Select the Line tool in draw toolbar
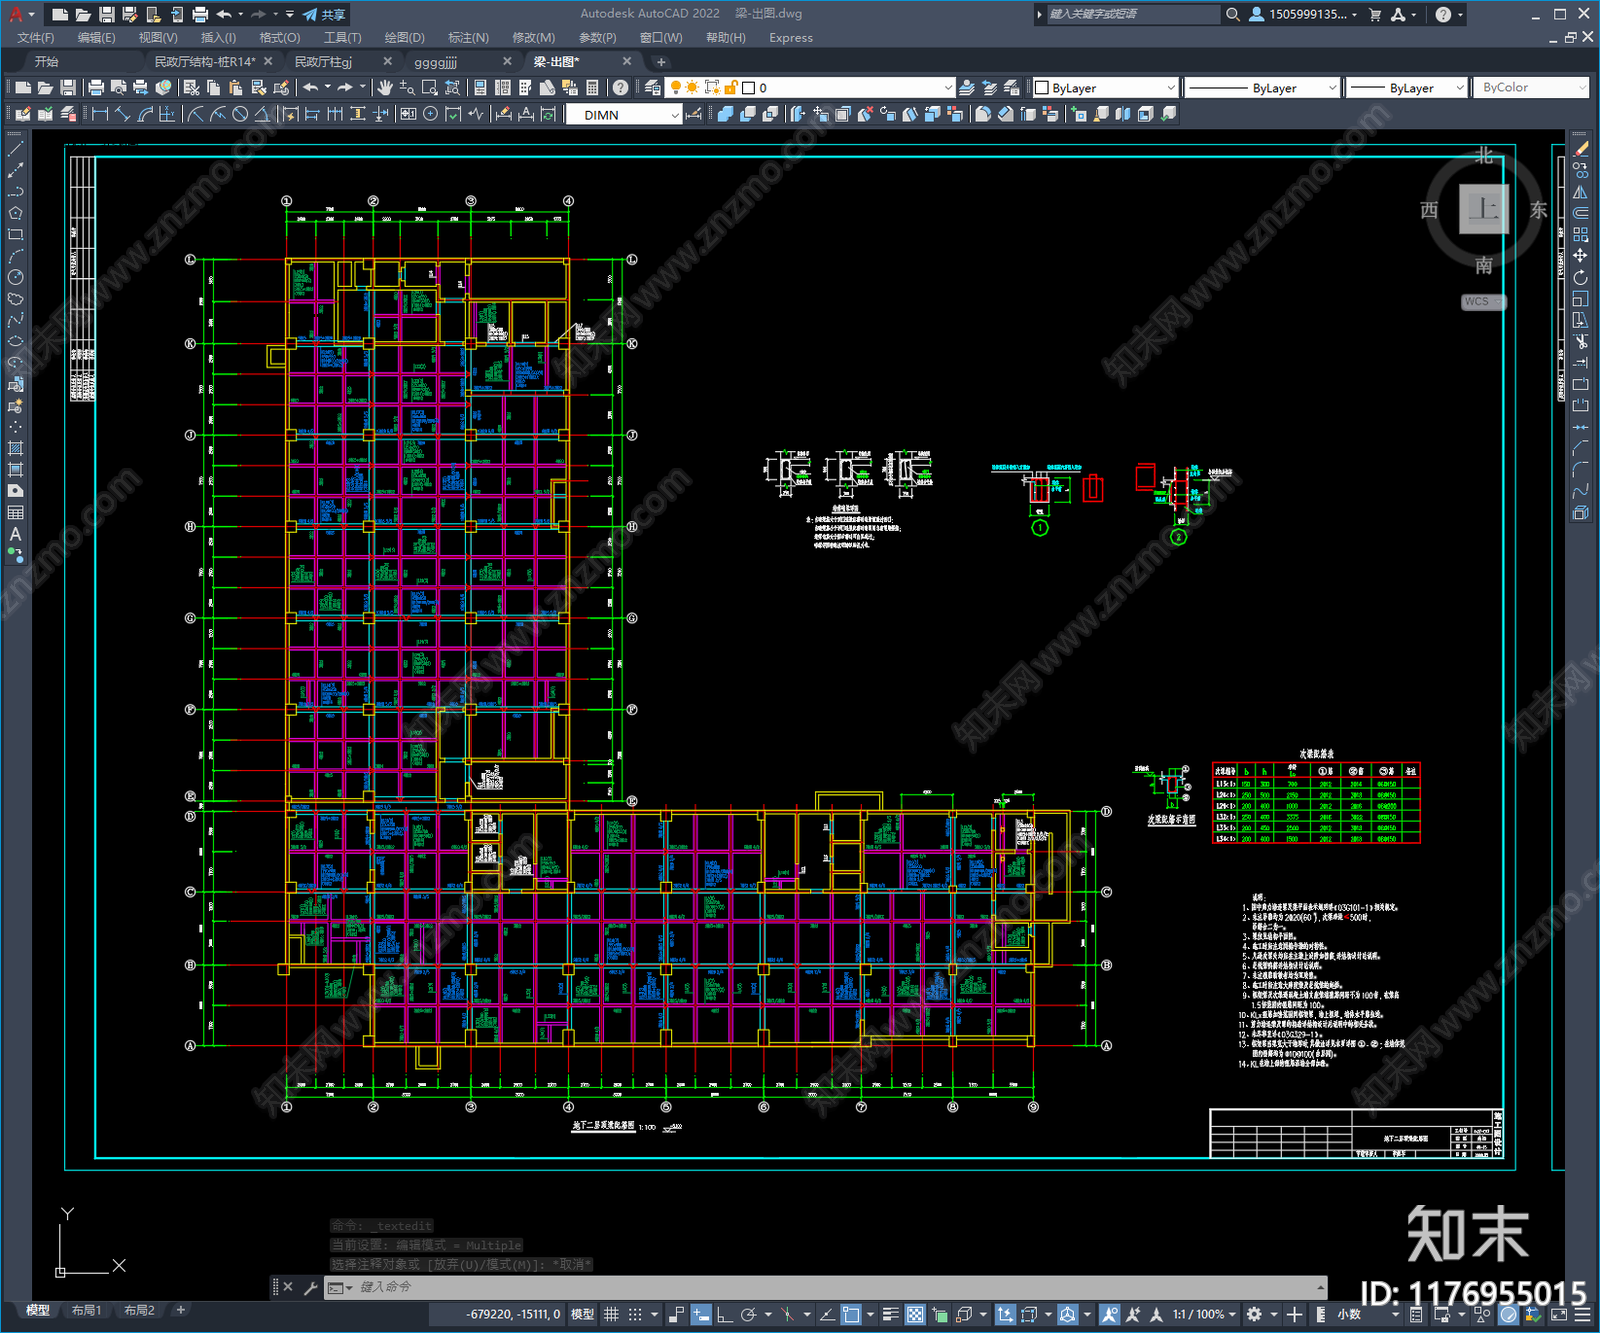The image size is (1600, 1333). pyautogui.click(x=15, y=149)
